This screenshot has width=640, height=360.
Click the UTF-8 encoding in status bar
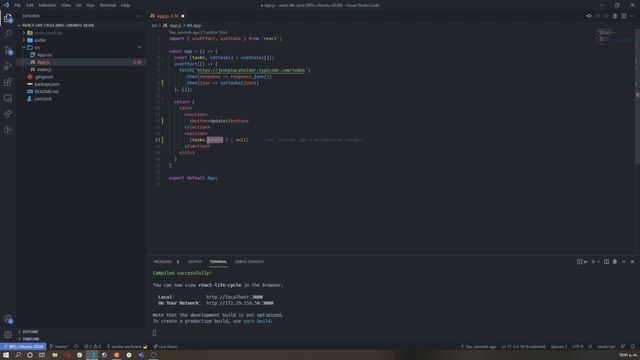click(578, 347)
